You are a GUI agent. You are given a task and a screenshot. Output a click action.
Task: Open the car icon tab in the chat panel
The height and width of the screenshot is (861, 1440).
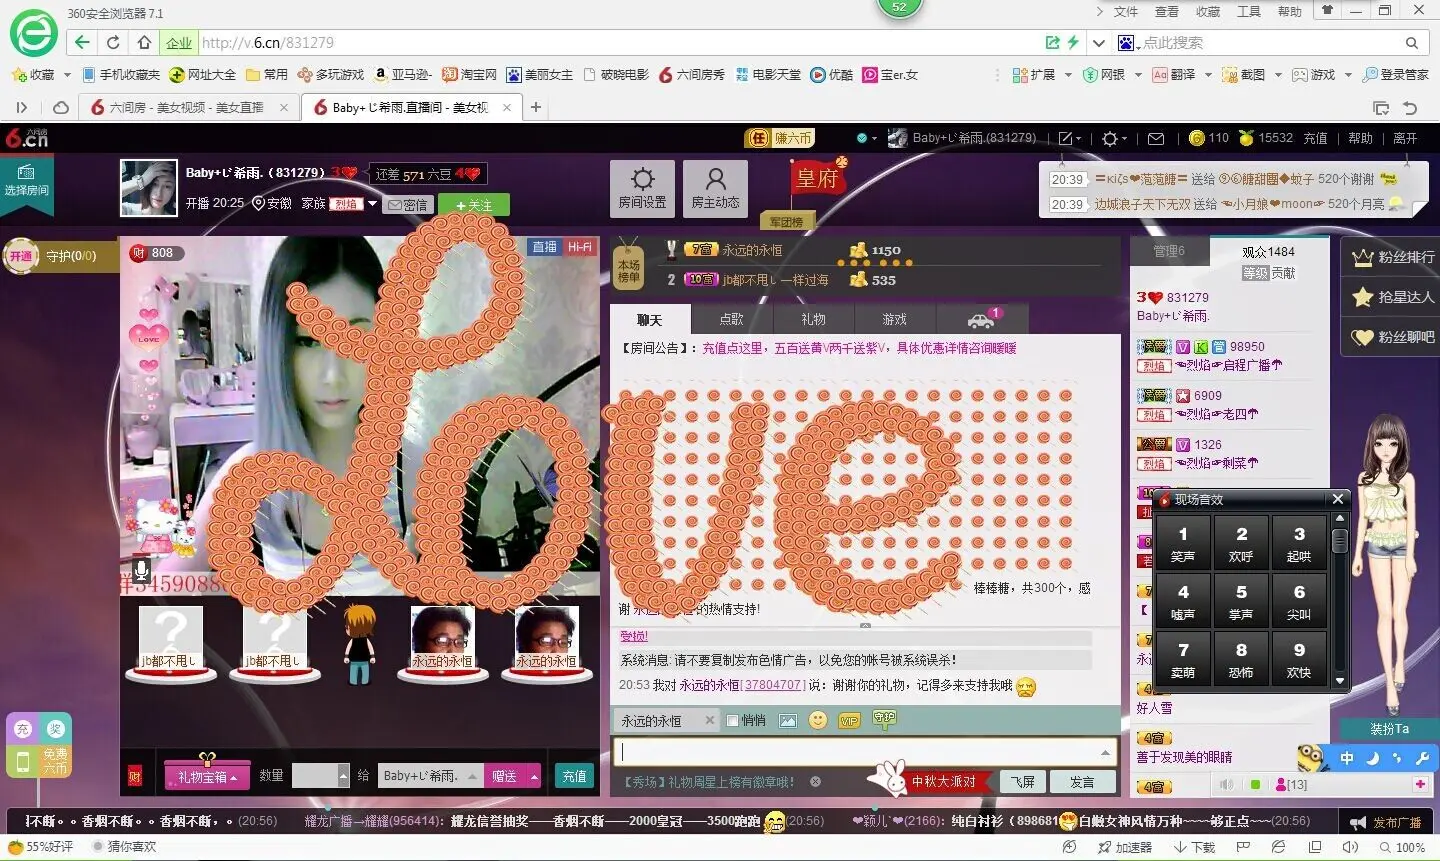tap(980, 319)
